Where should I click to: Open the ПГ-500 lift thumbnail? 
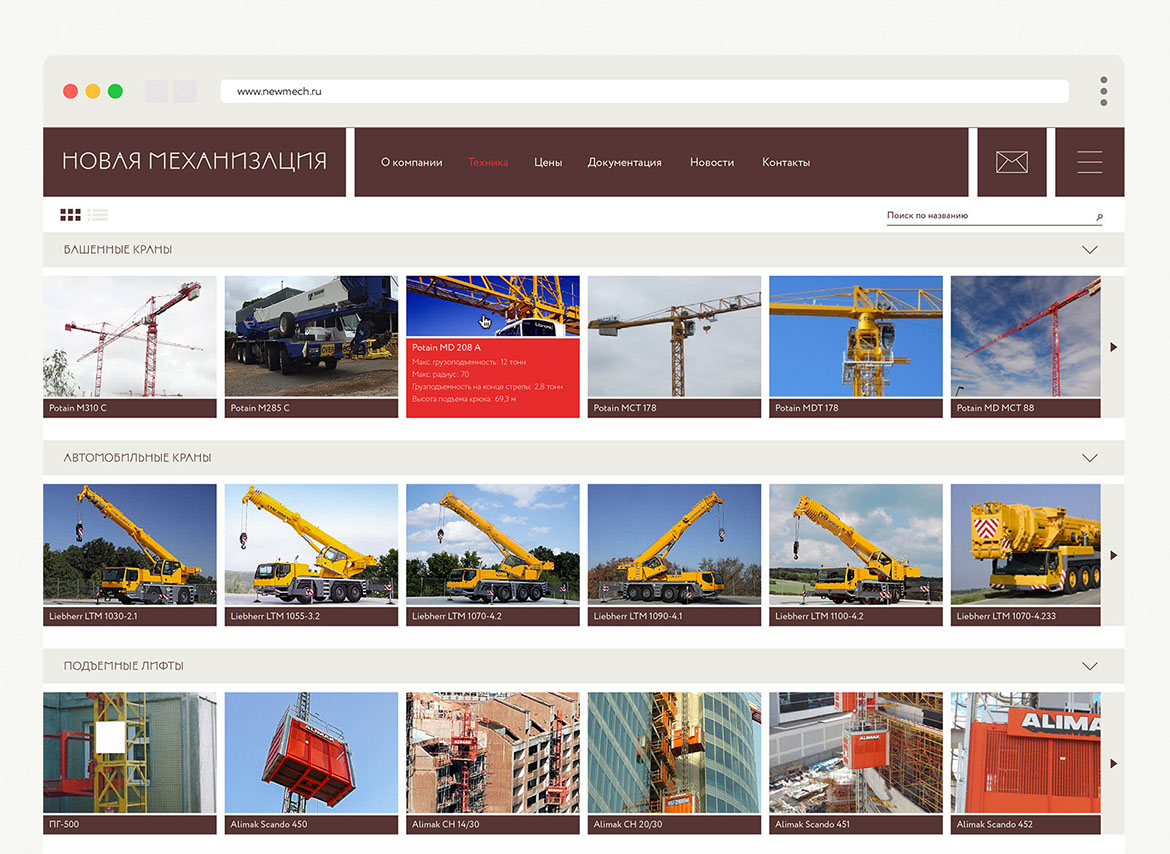tap(130, 762)
